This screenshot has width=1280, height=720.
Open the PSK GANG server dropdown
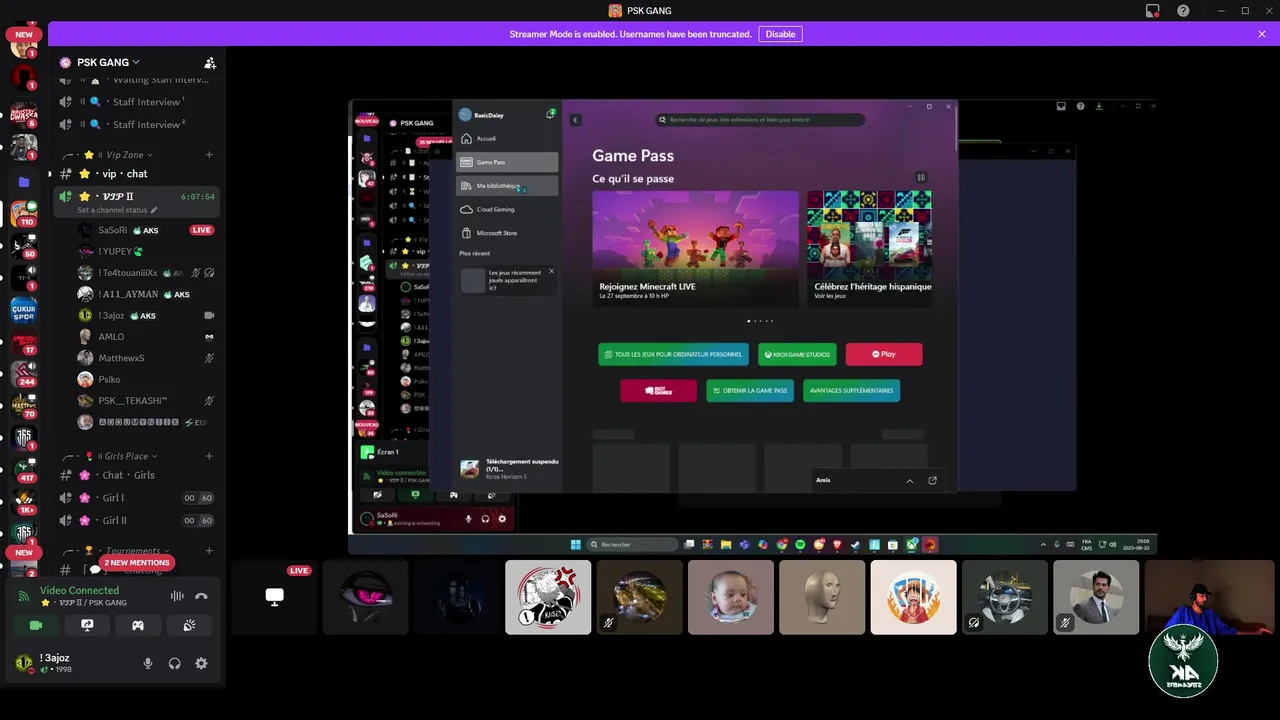[x=110, y=62]
